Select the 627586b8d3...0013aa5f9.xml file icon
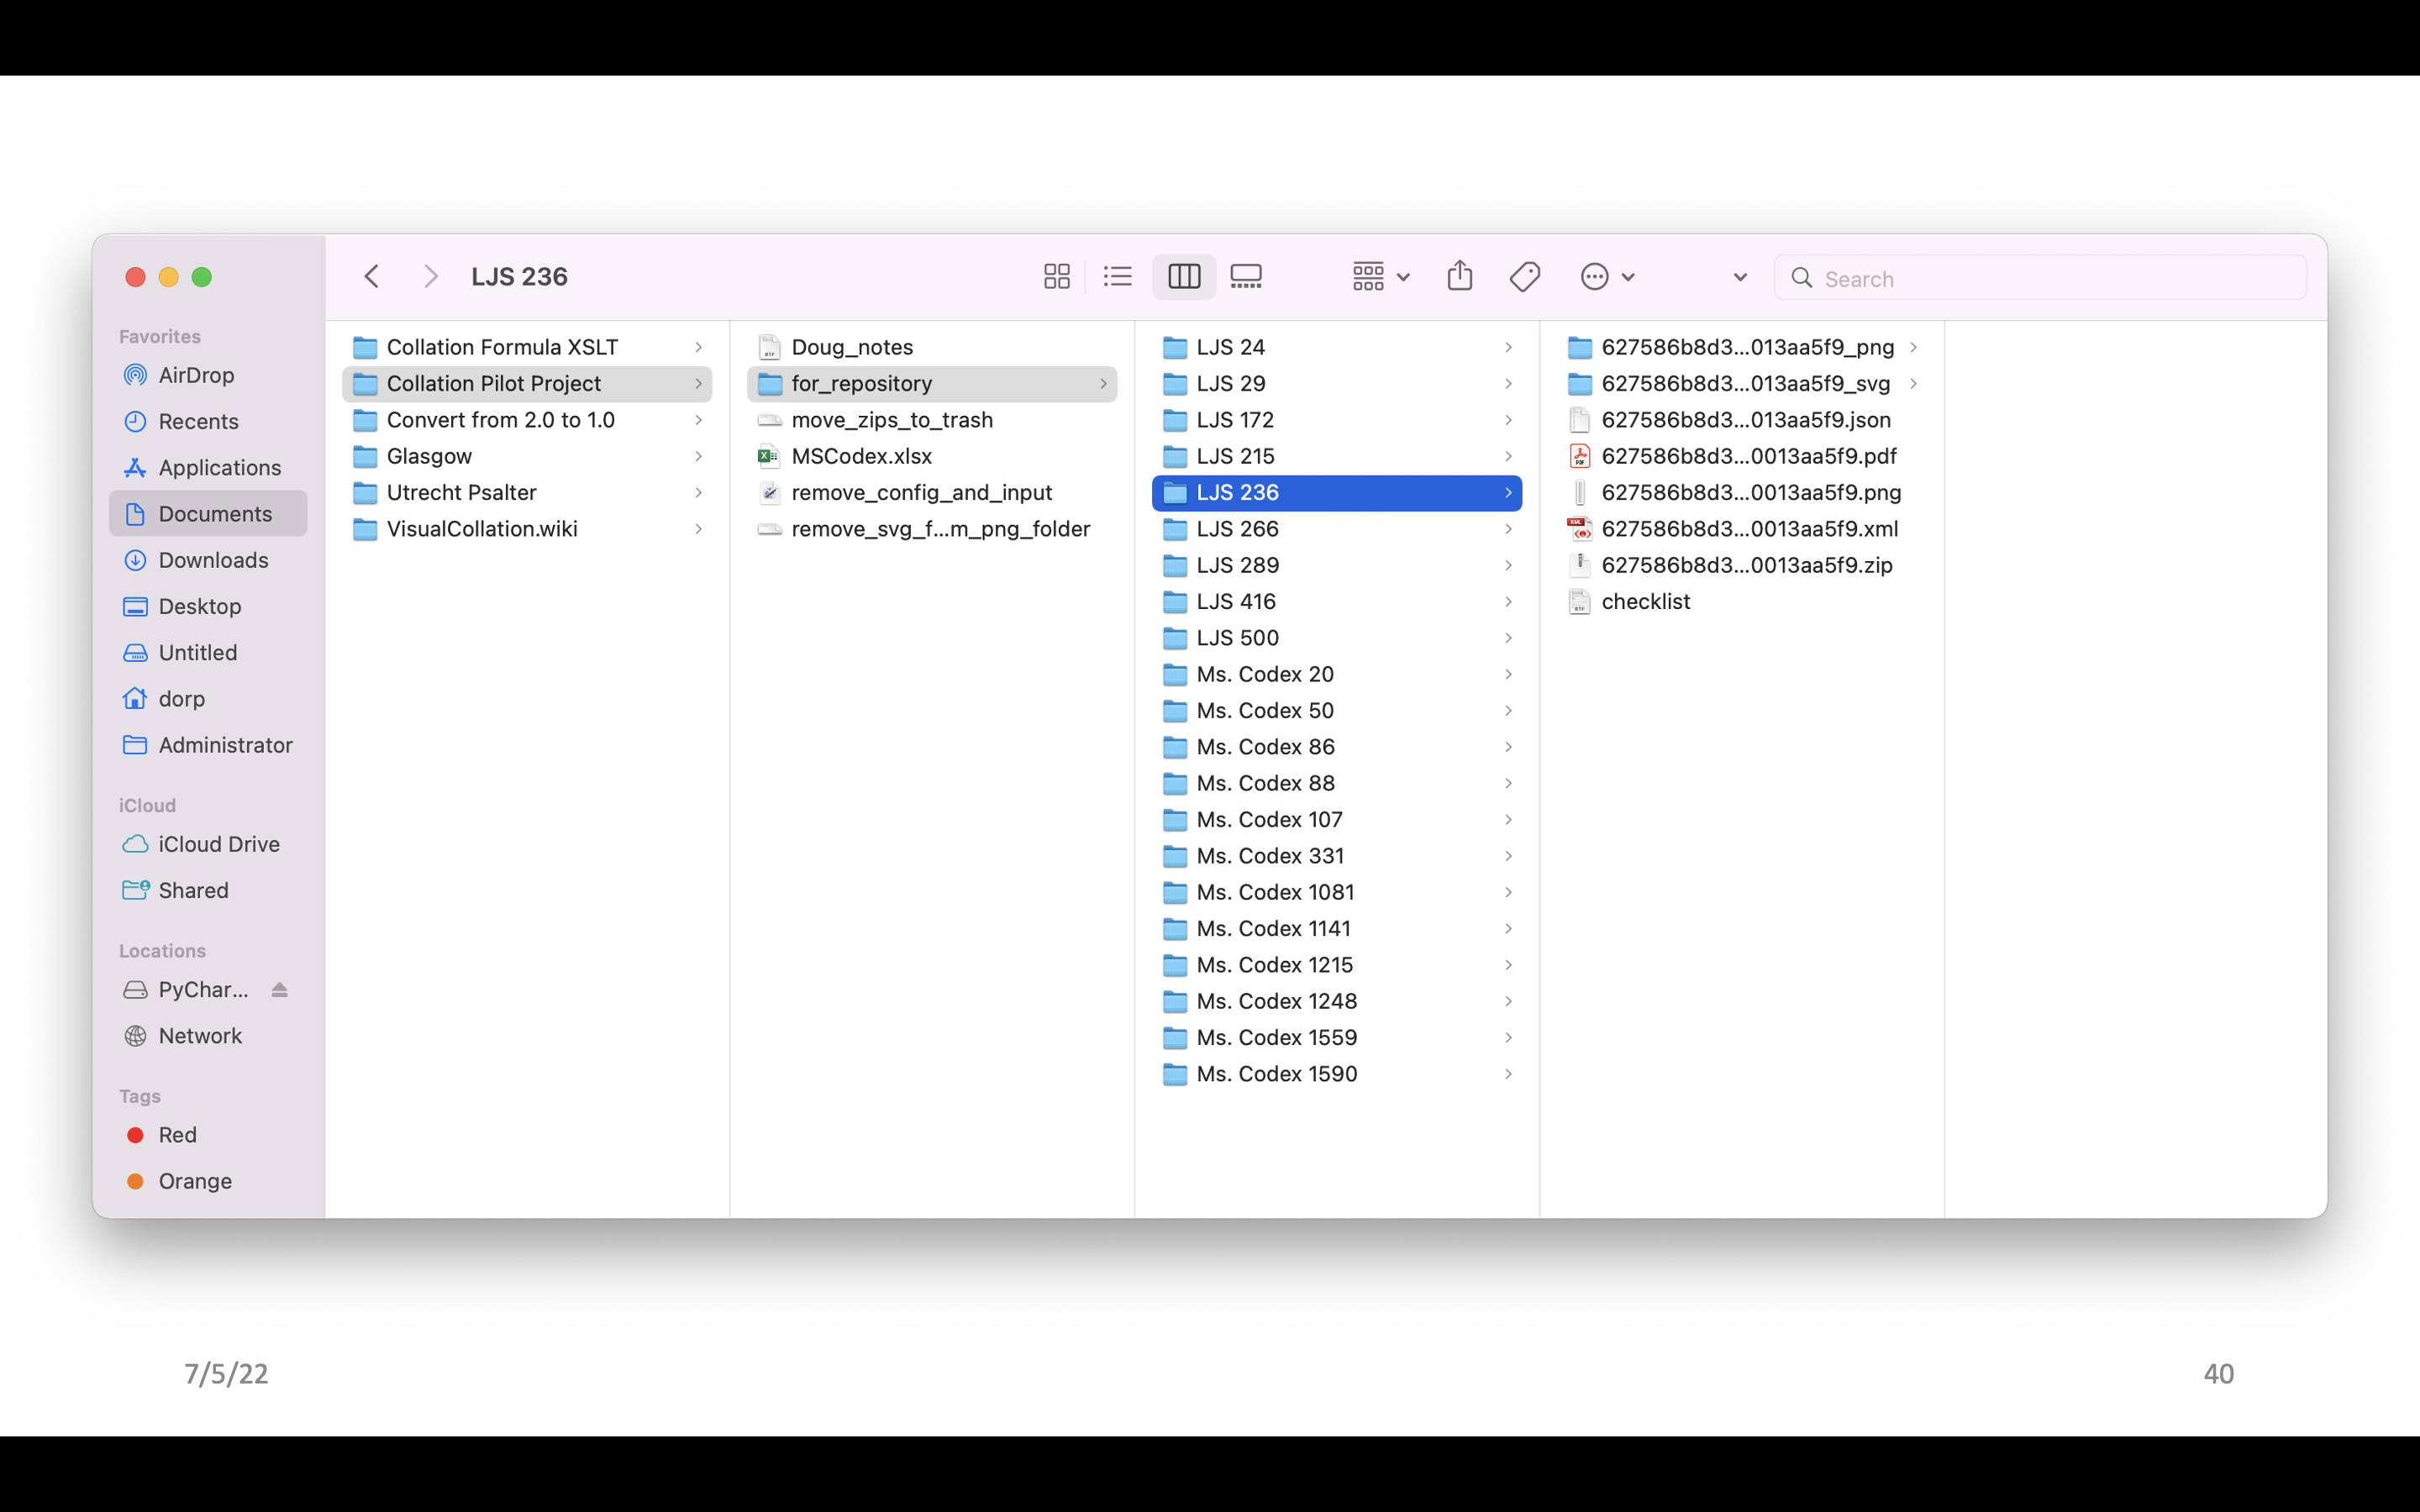Screen dimensions: 2420x1512 click(1579, 529)
